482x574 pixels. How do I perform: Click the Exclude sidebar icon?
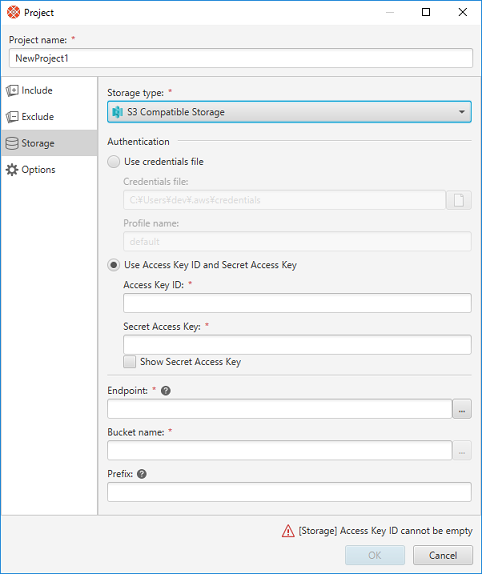click(12, 117)
